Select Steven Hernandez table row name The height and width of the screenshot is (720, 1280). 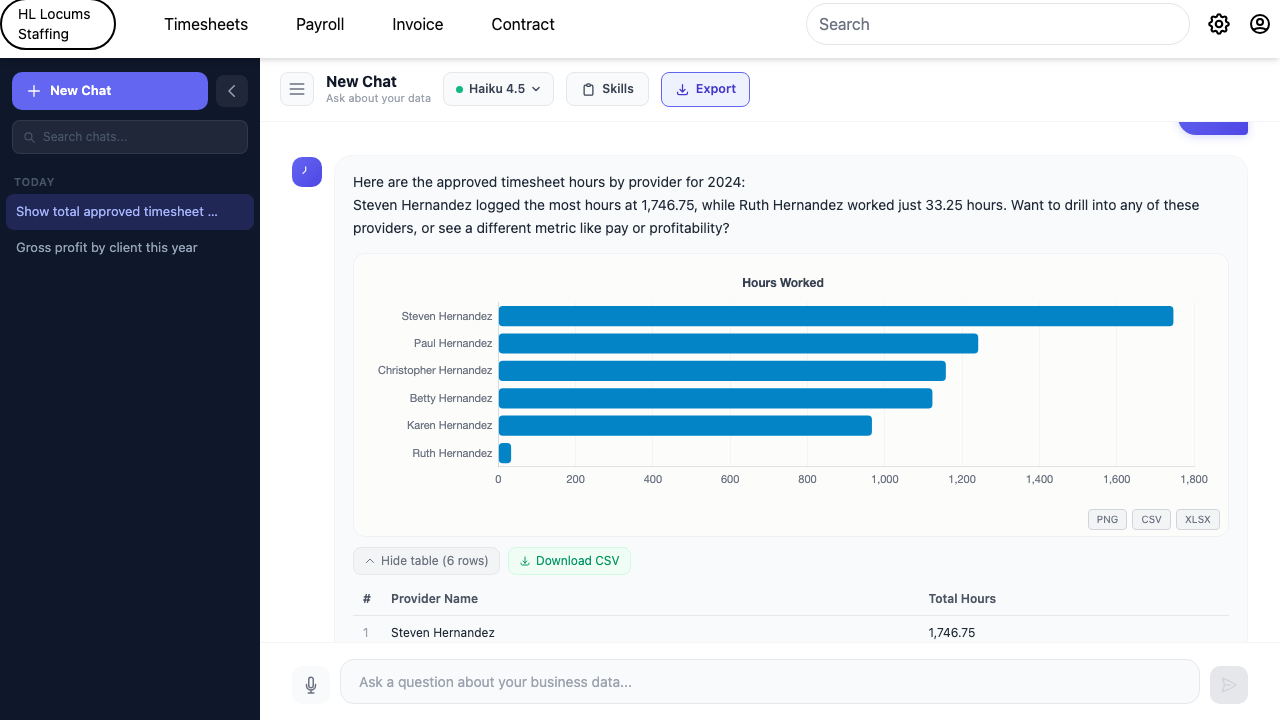(443, 633)
